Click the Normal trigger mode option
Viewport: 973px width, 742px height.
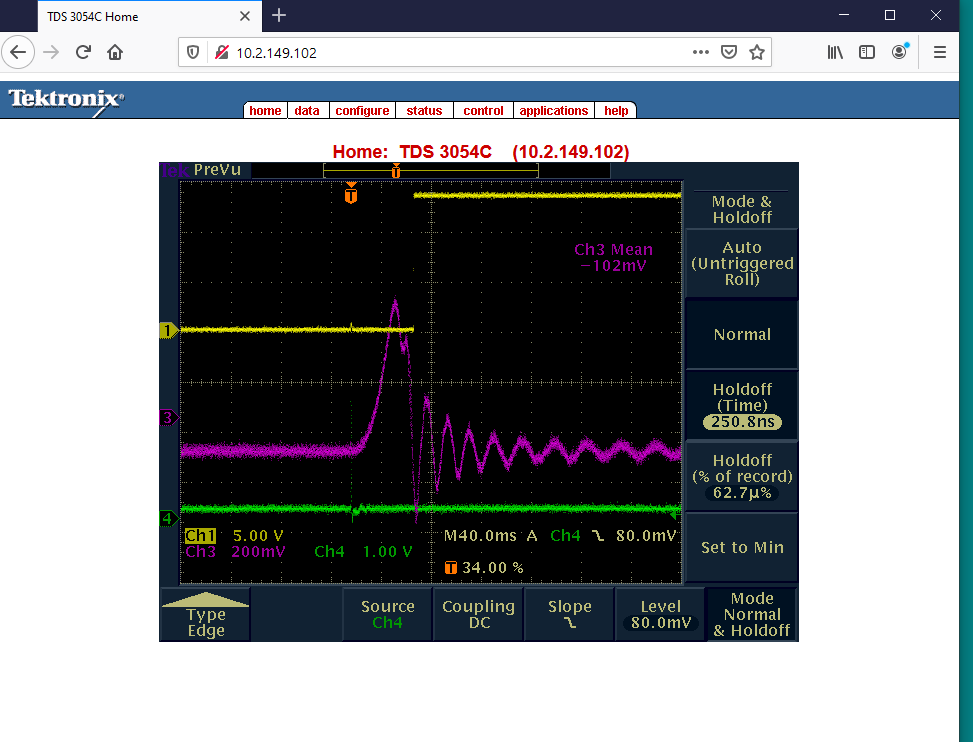tap(742, 335)
